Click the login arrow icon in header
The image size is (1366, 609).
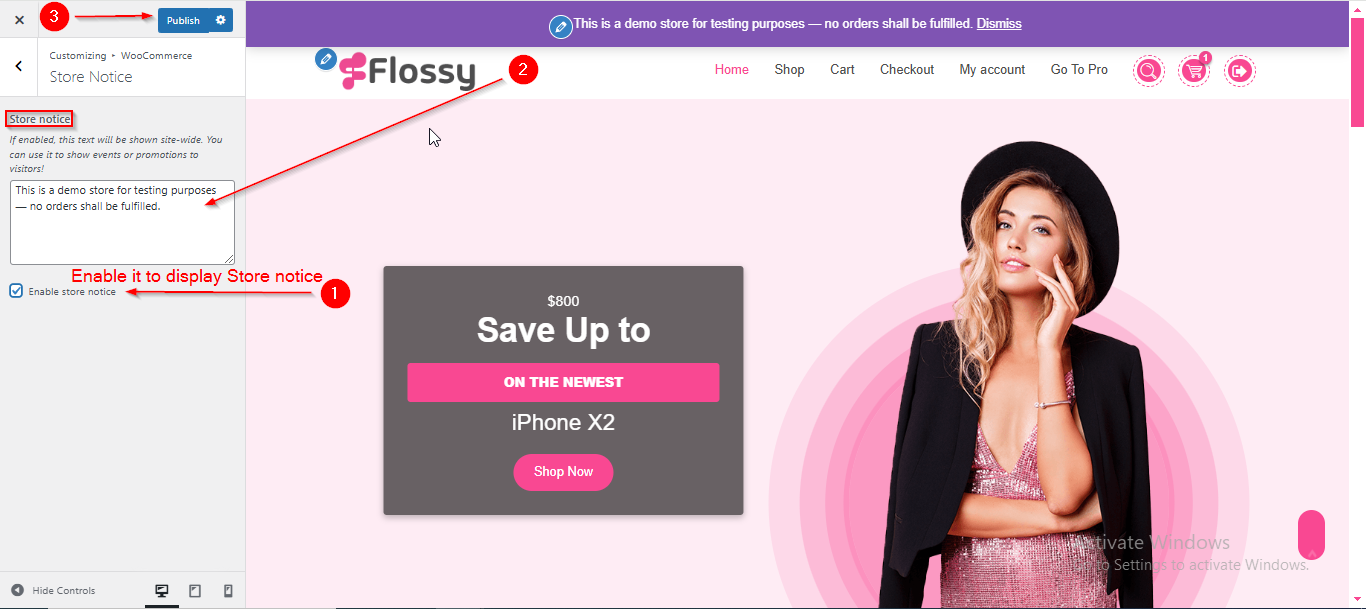pyautogui.click(x=1240, y=70)
